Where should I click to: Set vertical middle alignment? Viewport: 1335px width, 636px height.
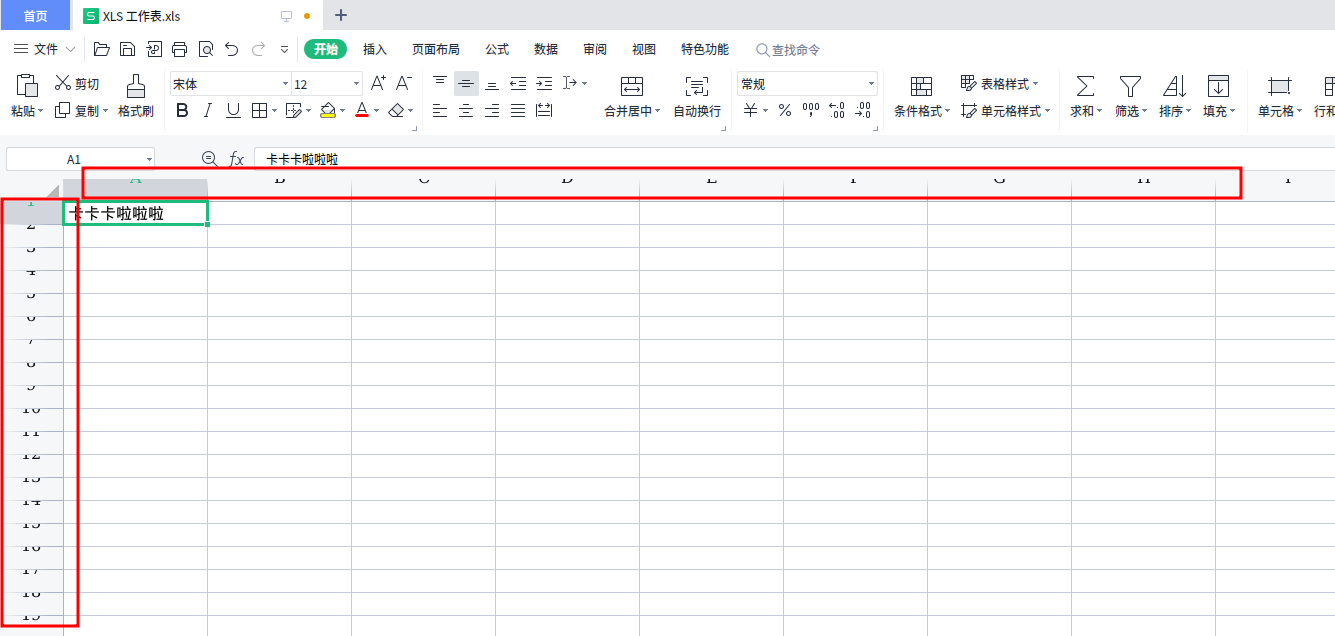point(466,83)
